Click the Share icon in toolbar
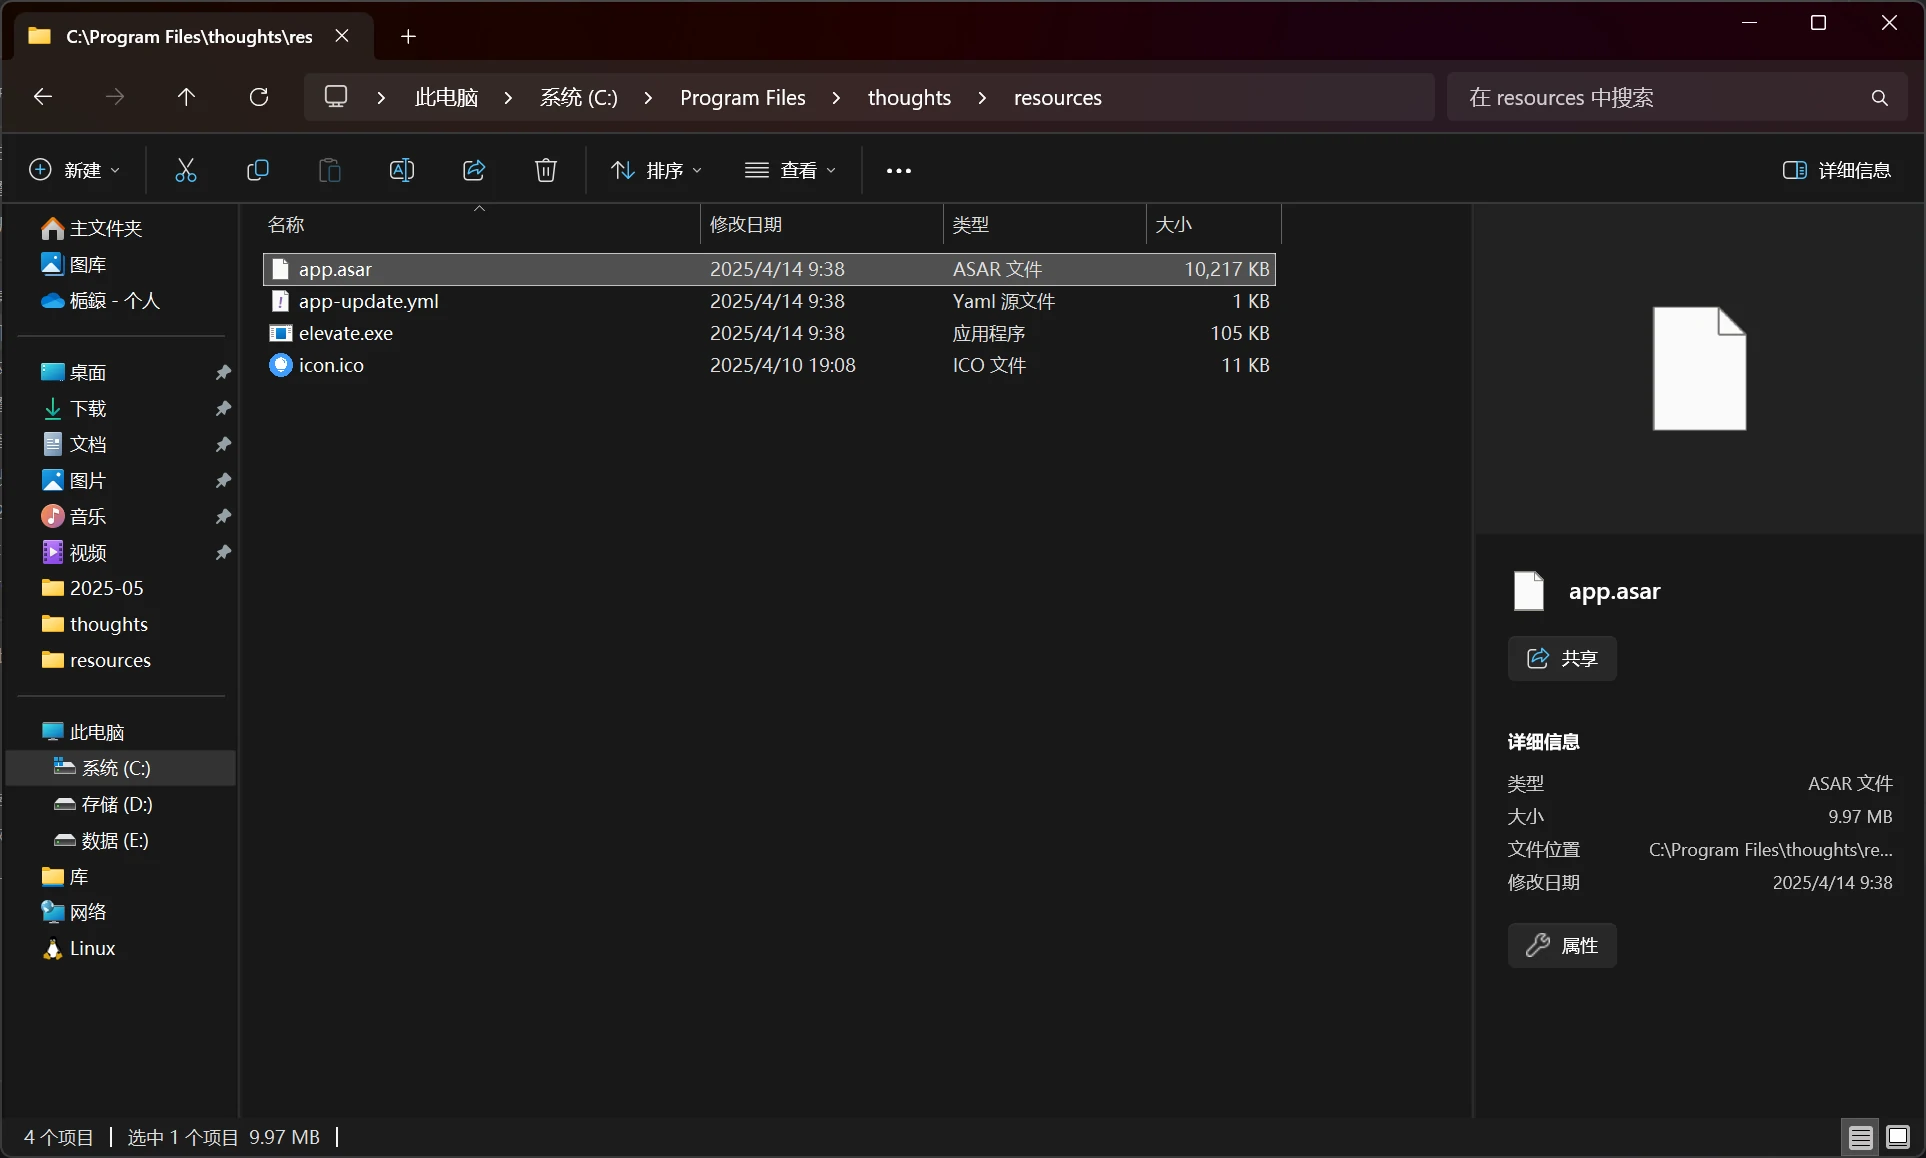 pos(474,170)
